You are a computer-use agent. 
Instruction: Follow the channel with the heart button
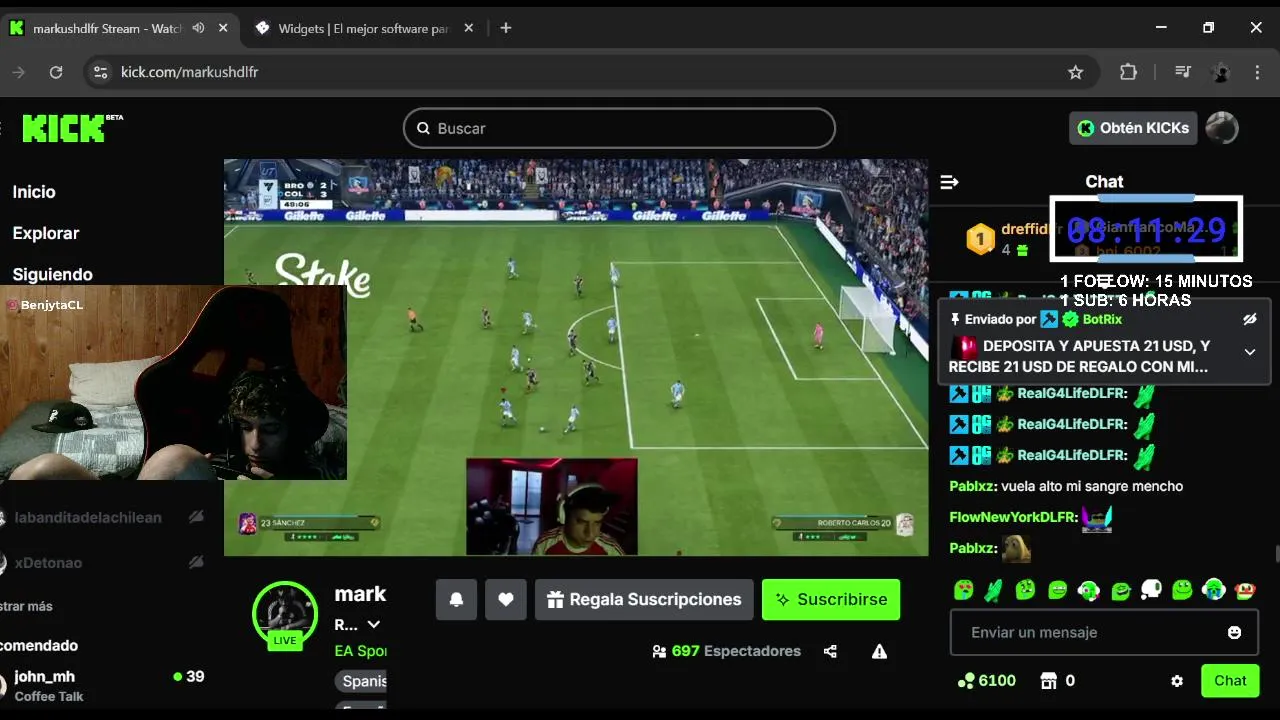click(x=506, y=599)
